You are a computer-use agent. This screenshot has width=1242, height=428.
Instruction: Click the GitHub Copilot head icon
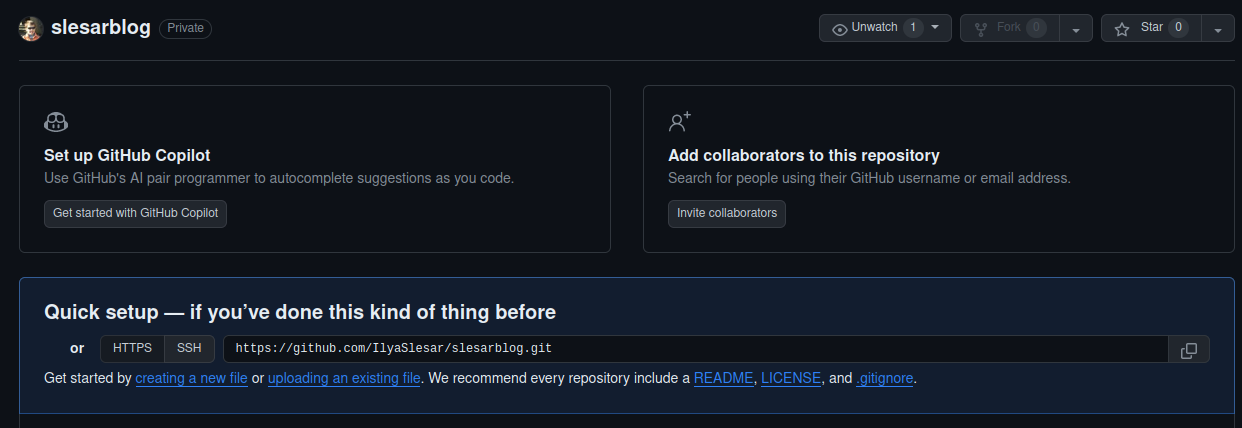(x=56, y=122)
